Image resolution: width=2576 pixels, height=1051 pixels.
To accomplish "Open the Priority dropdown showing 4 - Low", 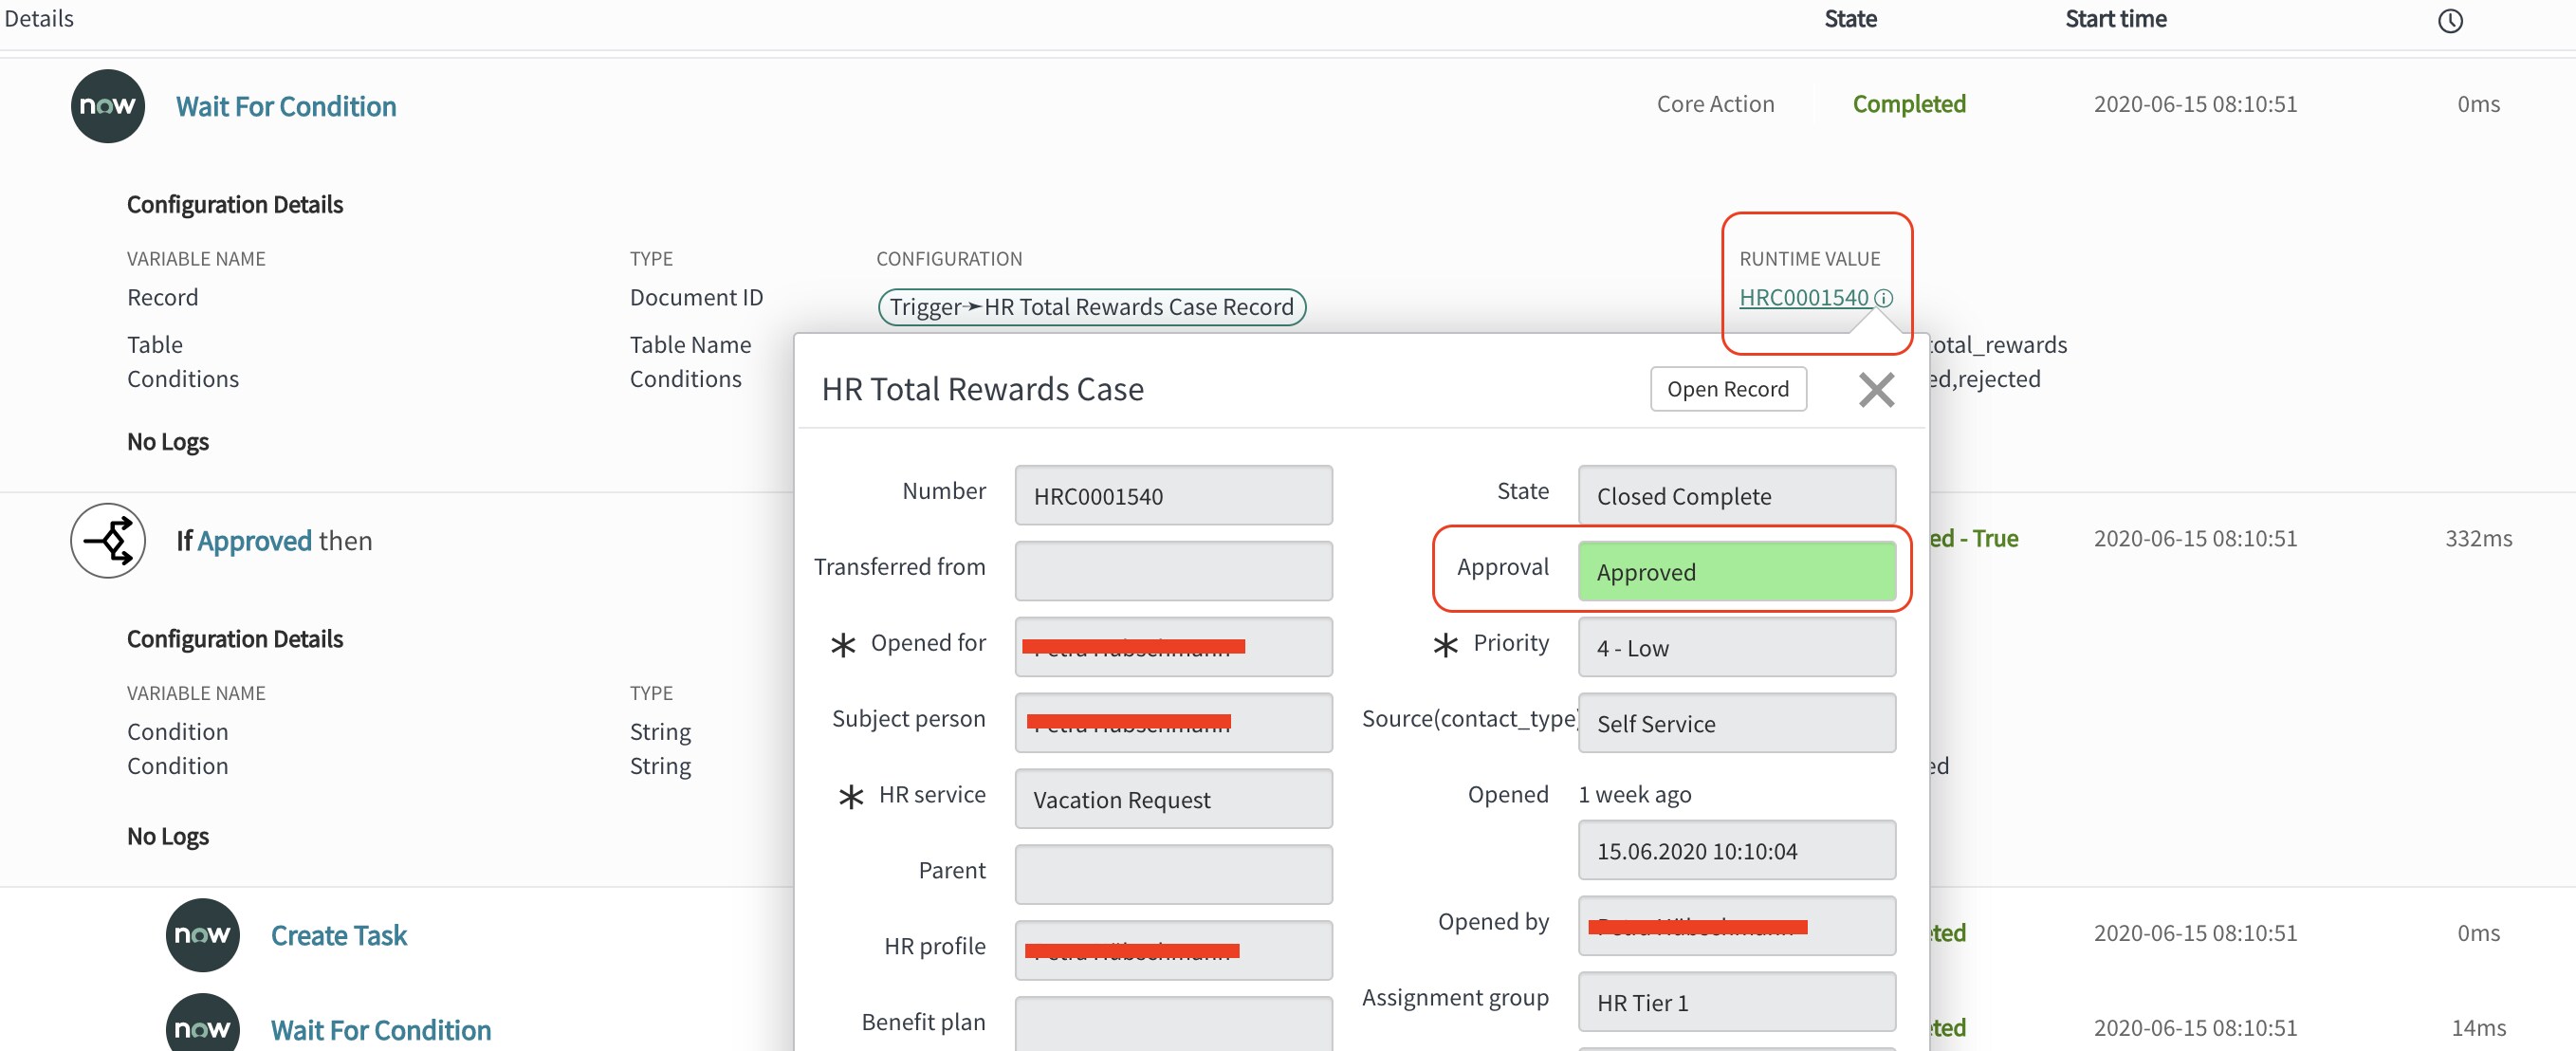I will point(1737,647).
